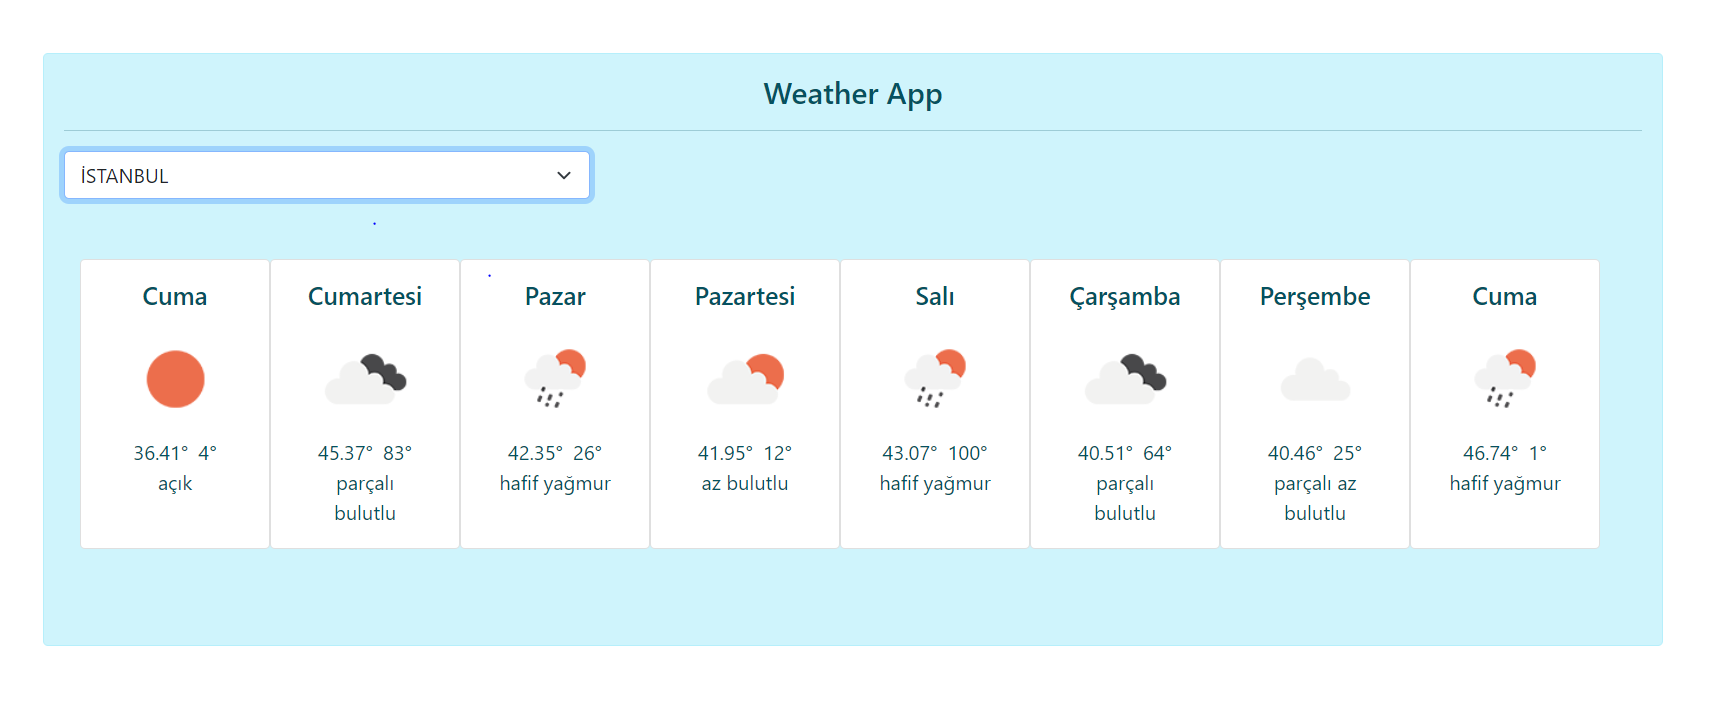Click the partly cloudy icon under Pazartesi
The width and height of the screenshot is (1714, 717).
(x=745, y=379)
